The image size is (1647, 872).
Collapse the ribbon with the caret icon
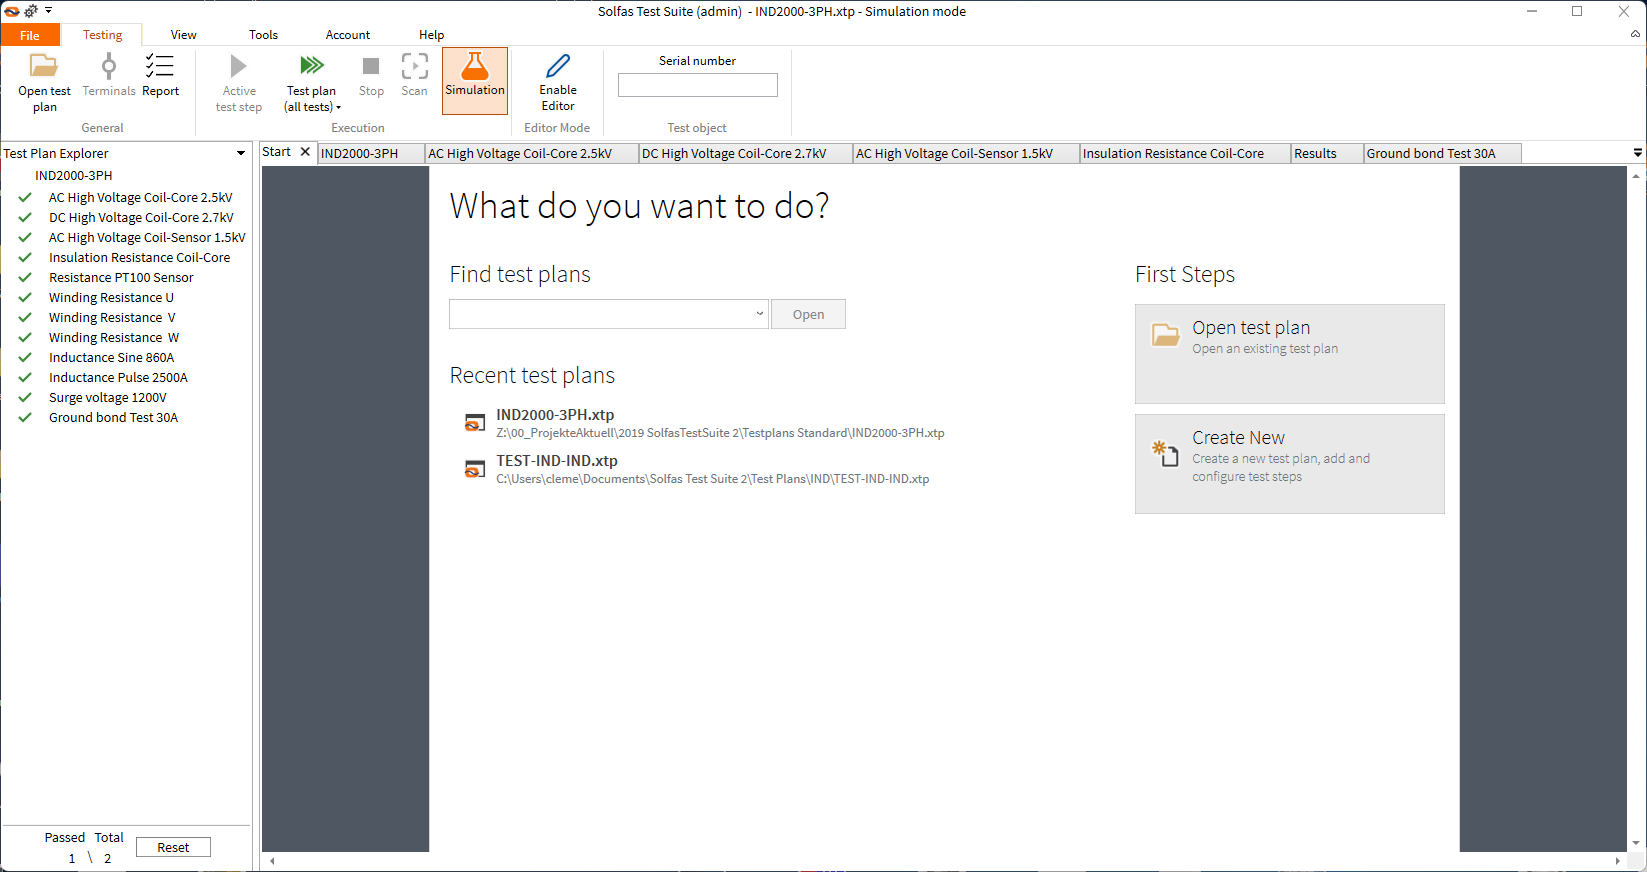[x=1636, y=34]
